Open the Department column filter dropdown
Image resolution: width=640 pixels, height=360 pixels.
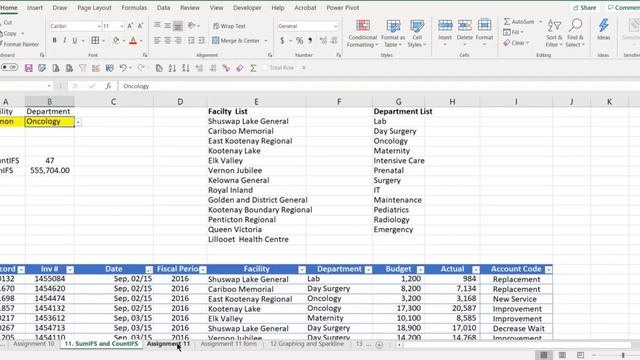click(x=368, y=269)
